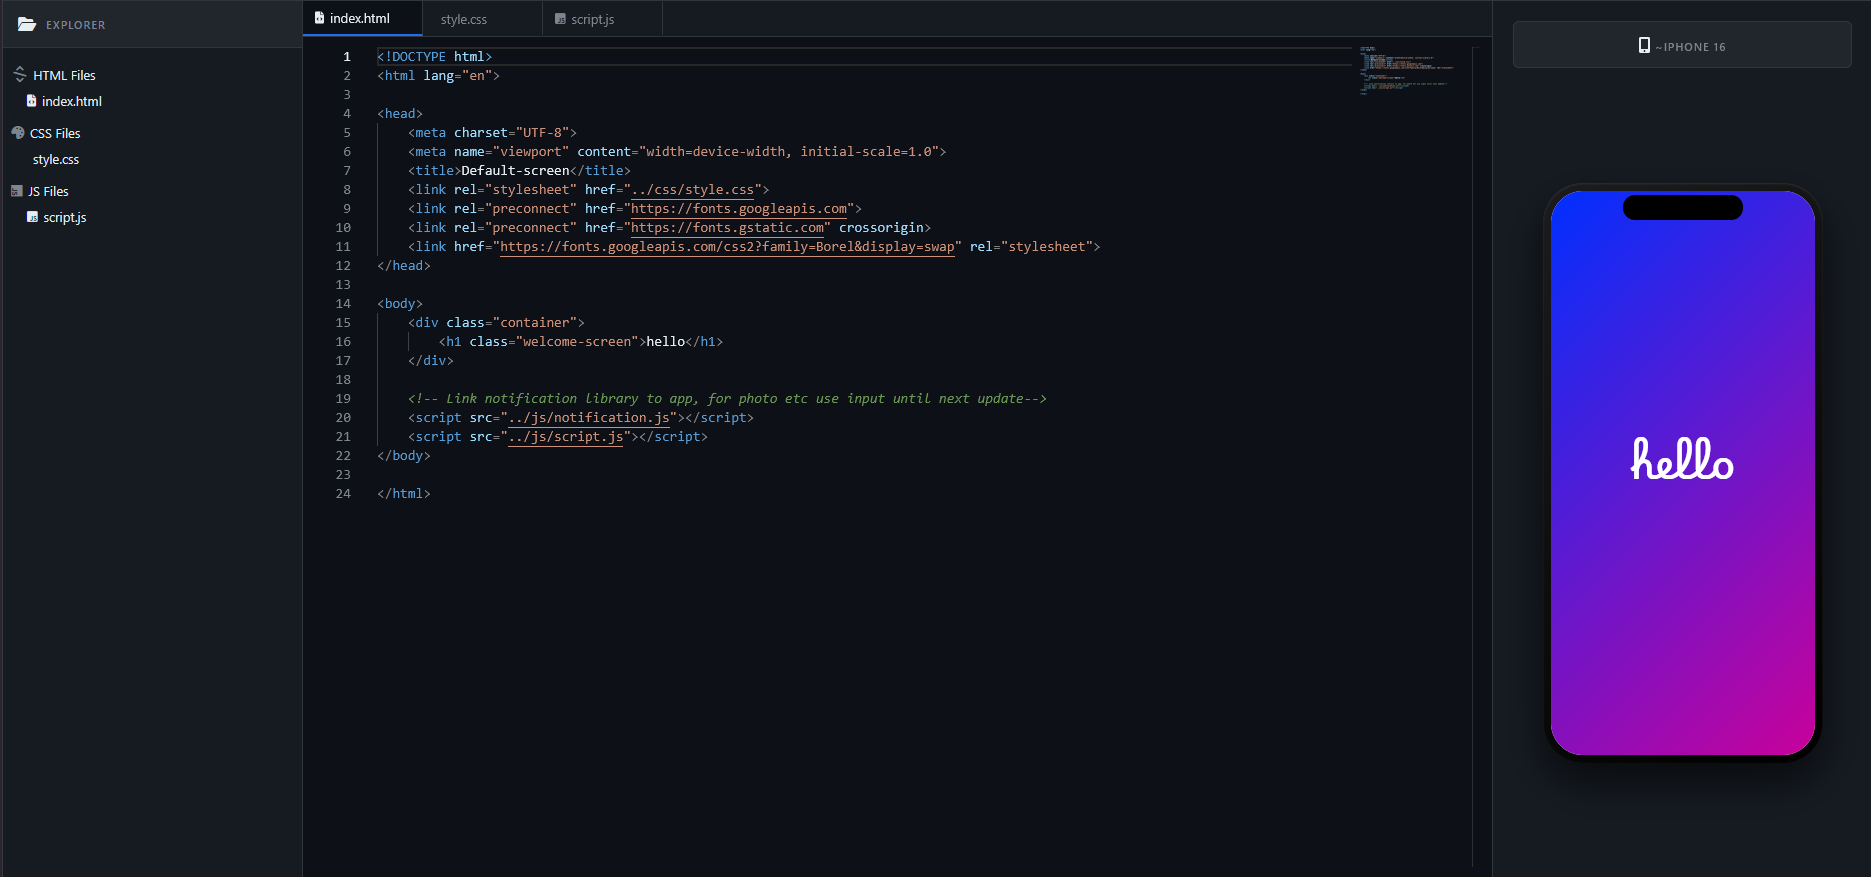Follow the https://fonts.gstatic.com link
This screenshot has height=877, width=1871.
[728, 227]
